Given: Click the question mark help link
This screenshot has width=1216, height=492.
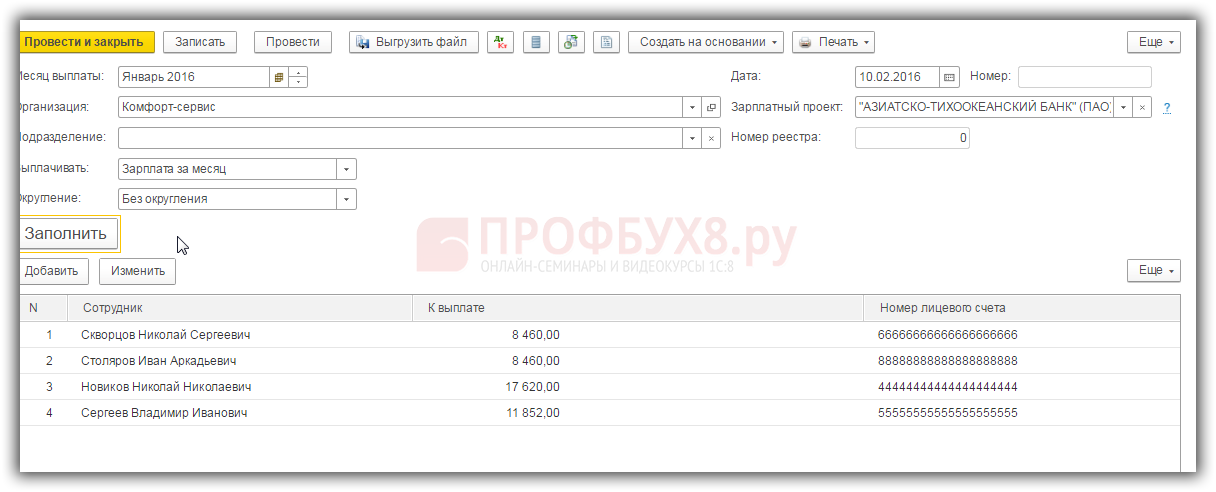Looking at the screenshot, I should pos(1166,108).
